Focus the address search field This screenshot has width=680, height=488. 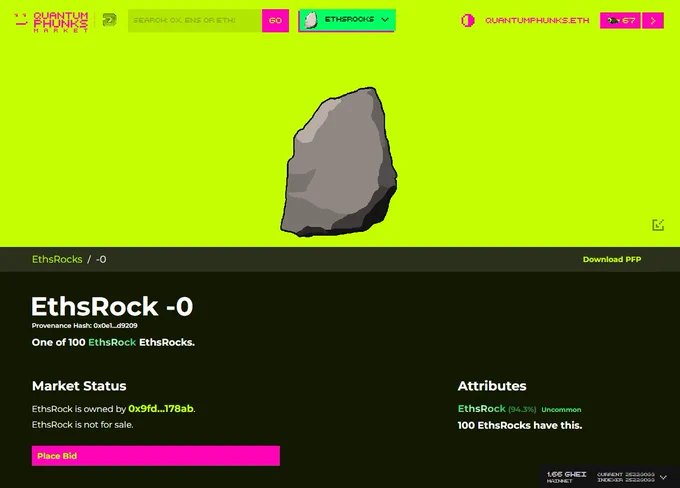[195, 20]
